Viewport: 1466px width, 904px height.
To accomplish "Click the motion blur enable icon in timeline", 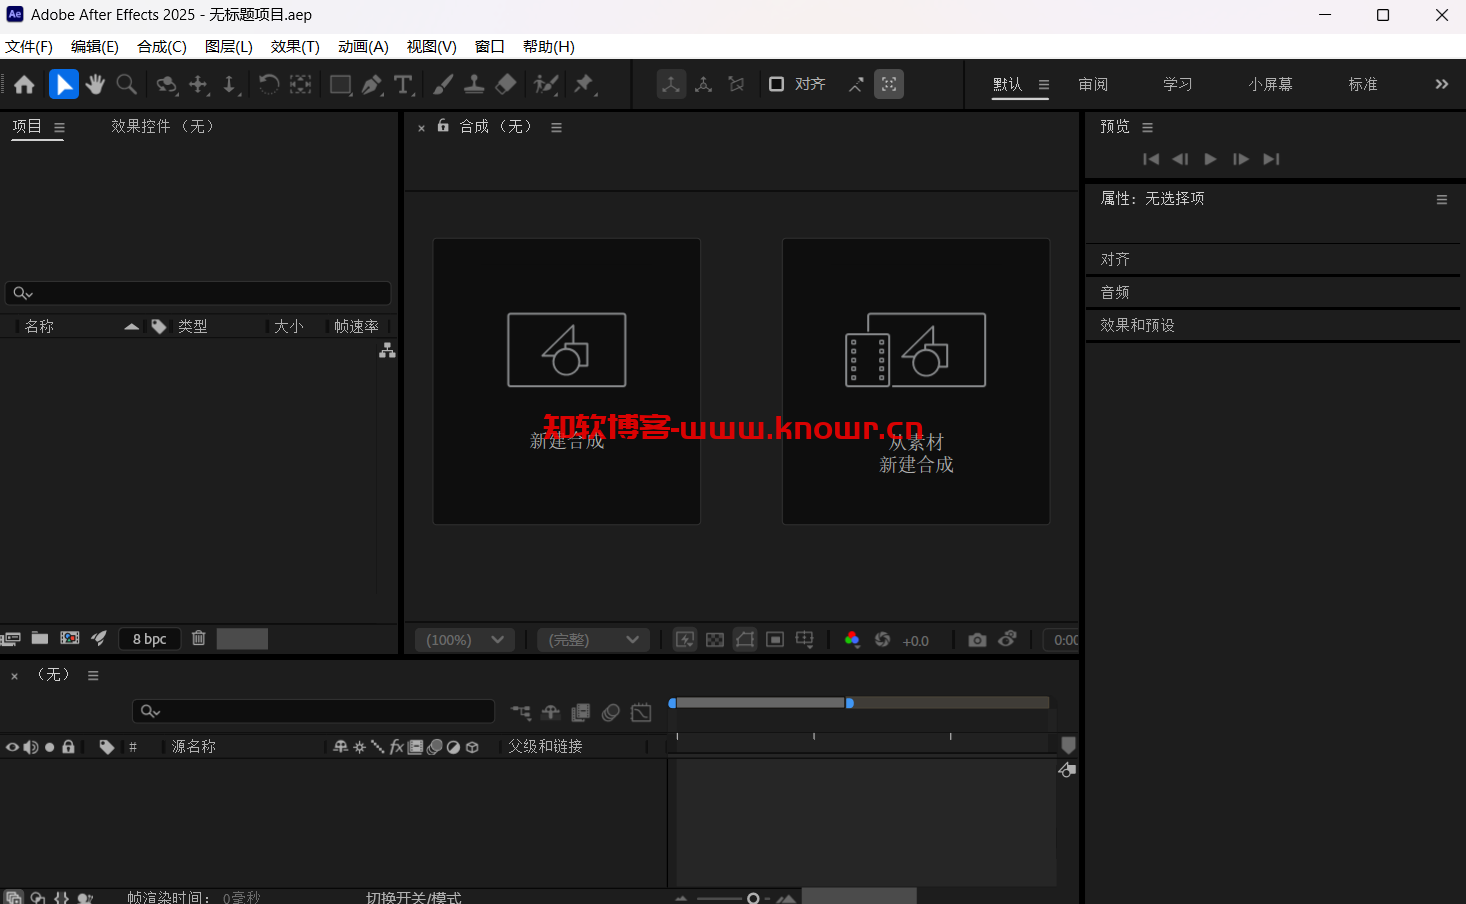I will point(611,712).
